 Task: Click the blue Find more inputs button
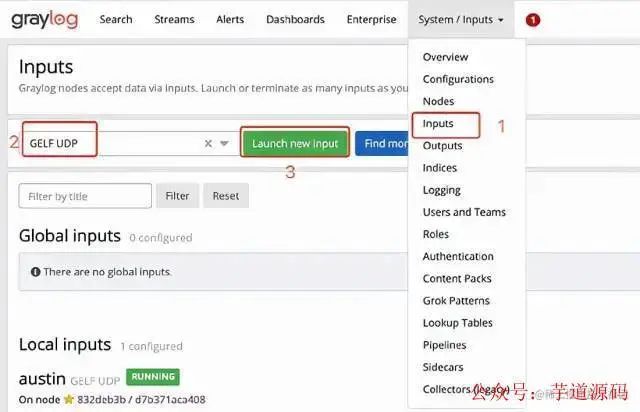point(382,143)
